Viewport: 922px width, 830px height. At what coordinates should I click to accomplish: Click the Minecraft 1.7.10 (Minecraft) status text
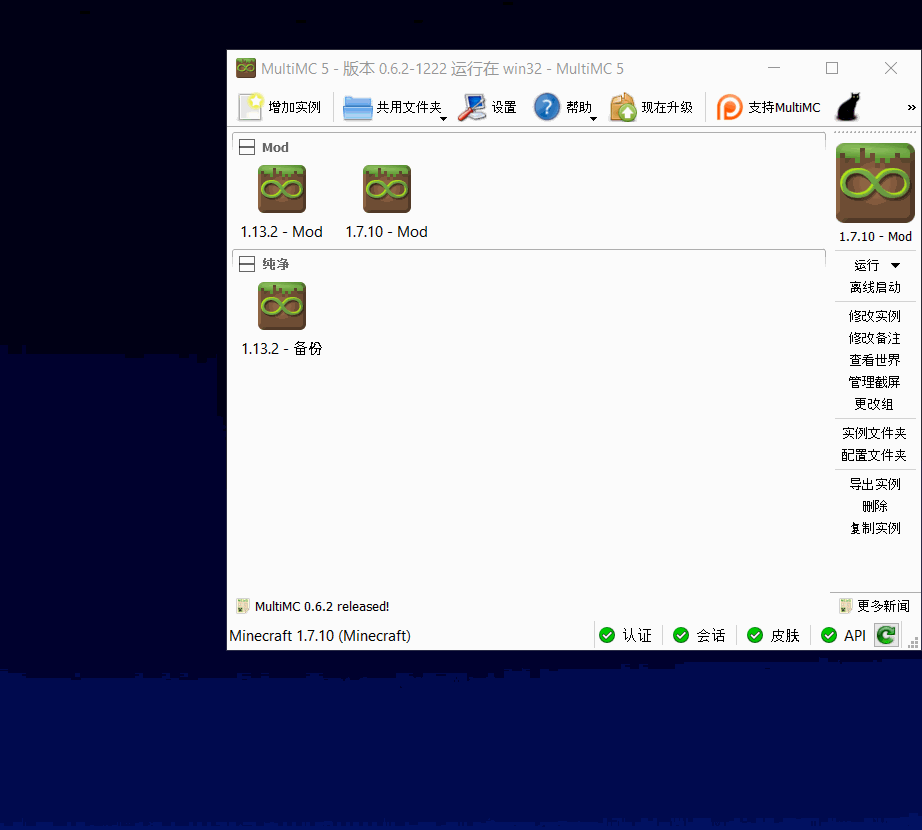click(x=320, y=636)
